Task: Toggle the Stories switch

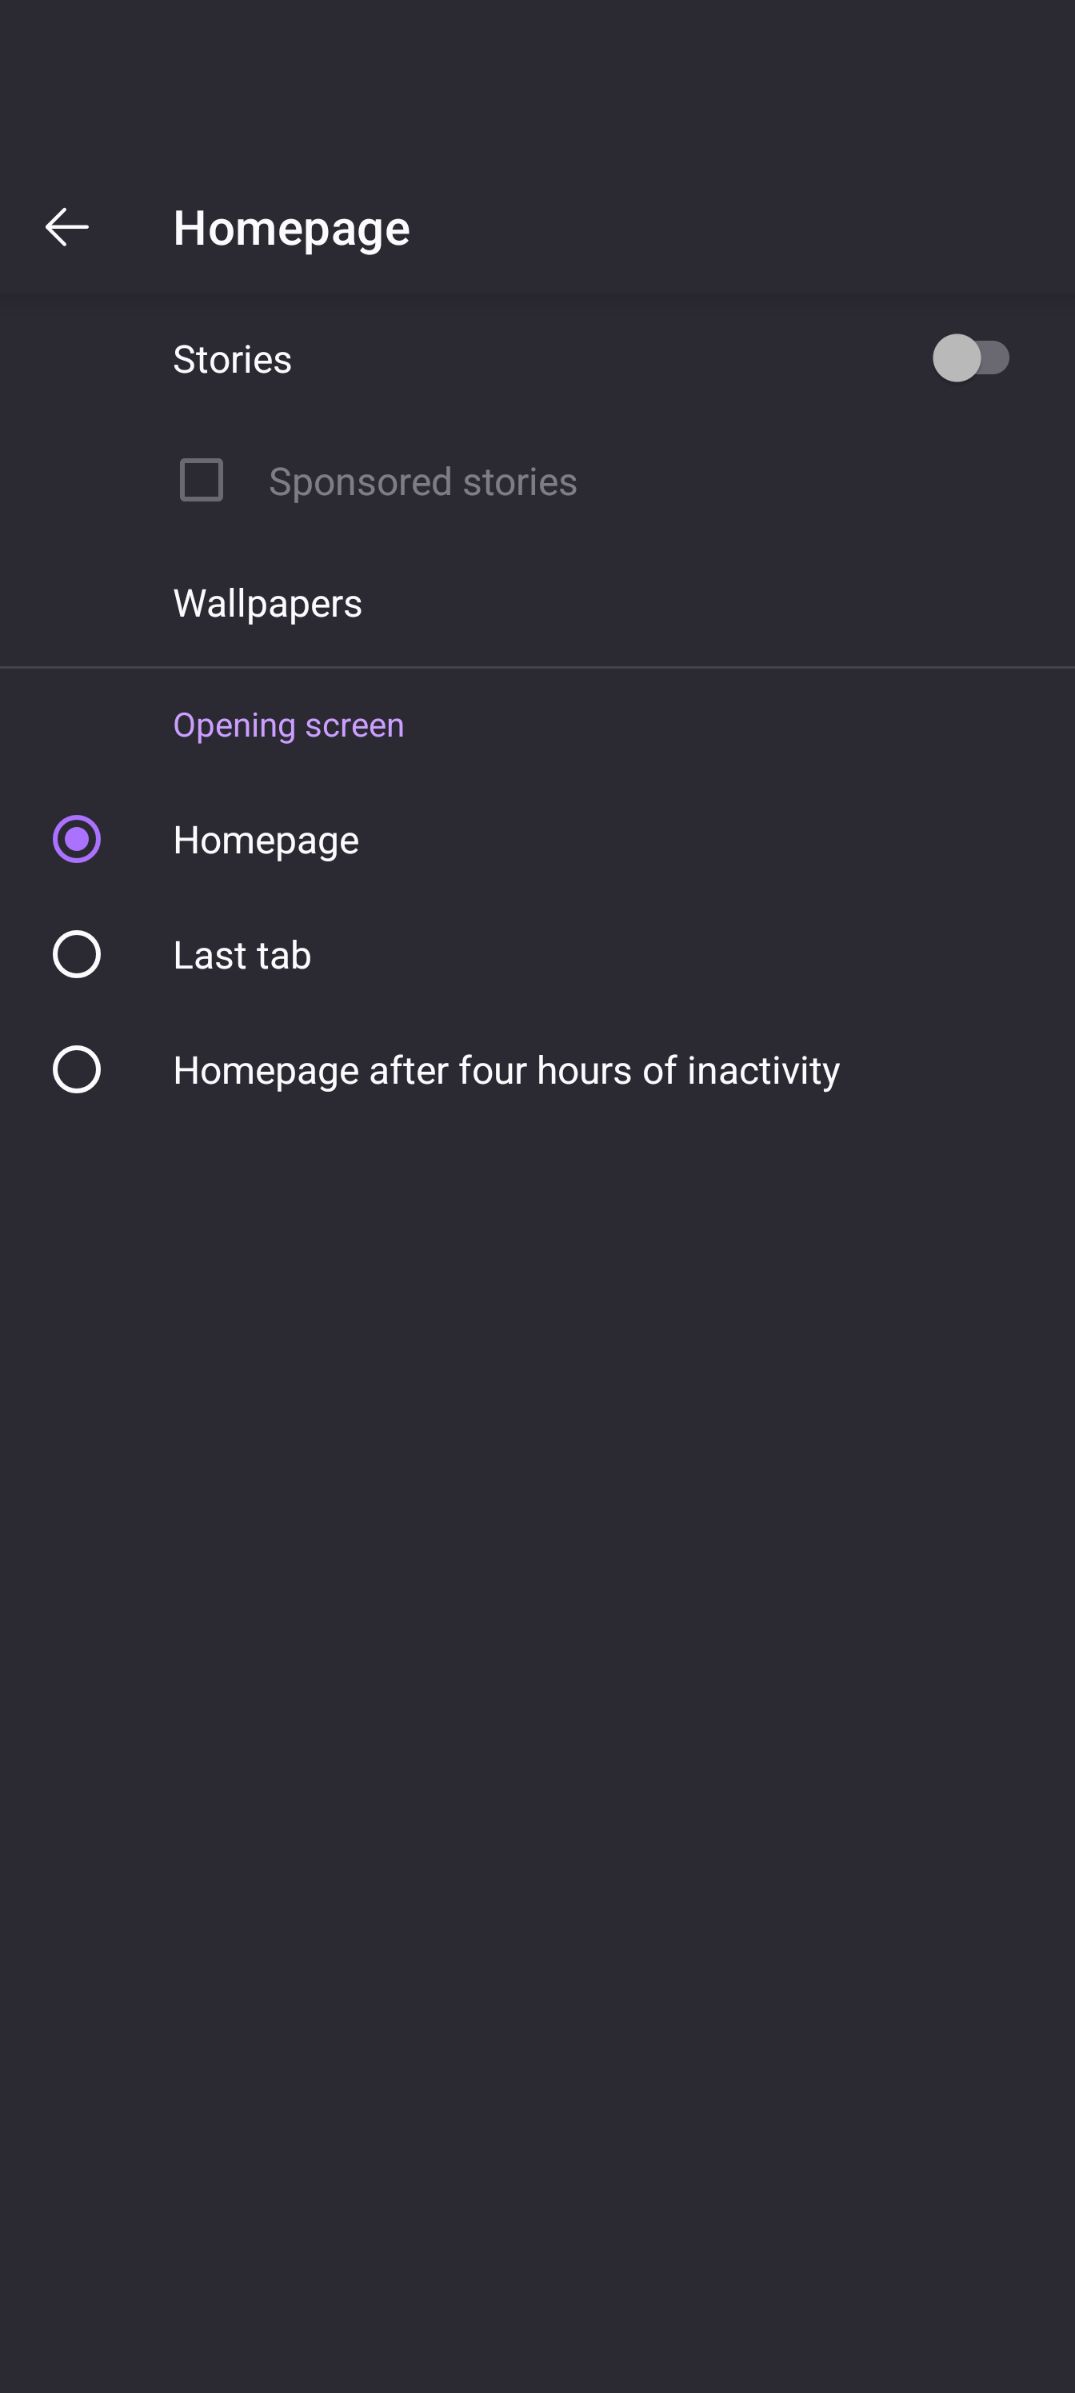Action: pos(971,358)
